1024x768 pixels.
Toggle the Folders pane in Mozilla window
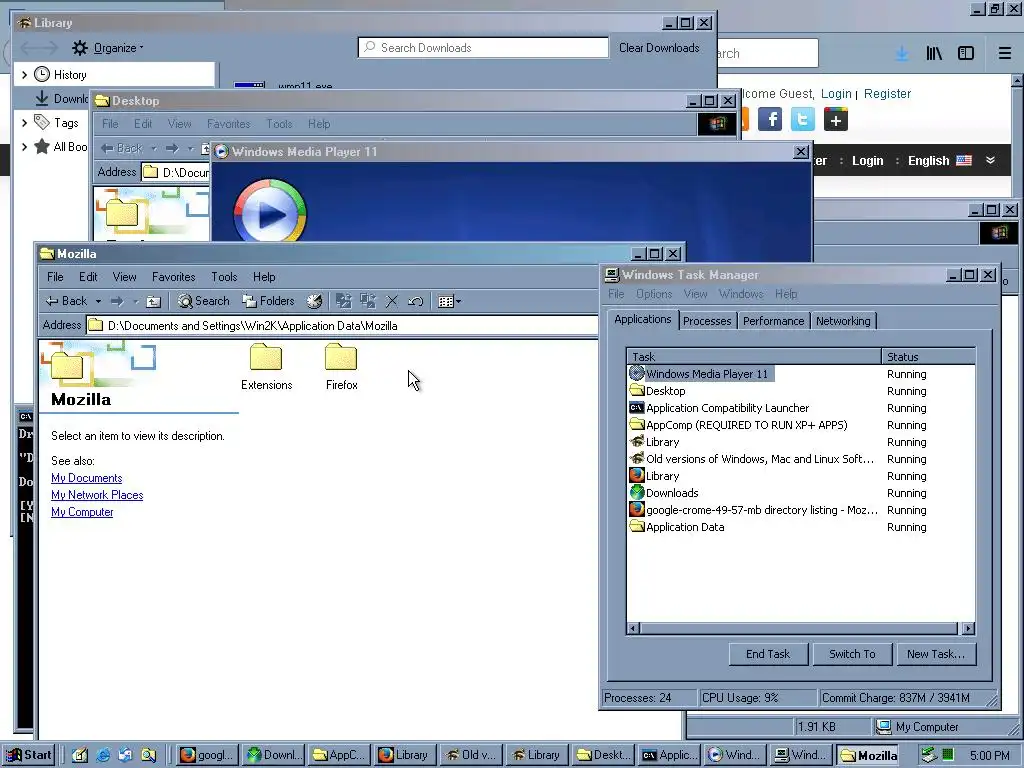pyautogui.click(x=269, y=301)
